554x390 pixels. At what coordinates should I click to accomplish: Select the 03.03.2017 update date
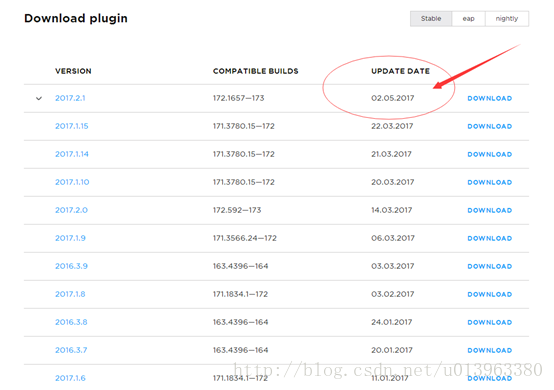click(393, 266)
